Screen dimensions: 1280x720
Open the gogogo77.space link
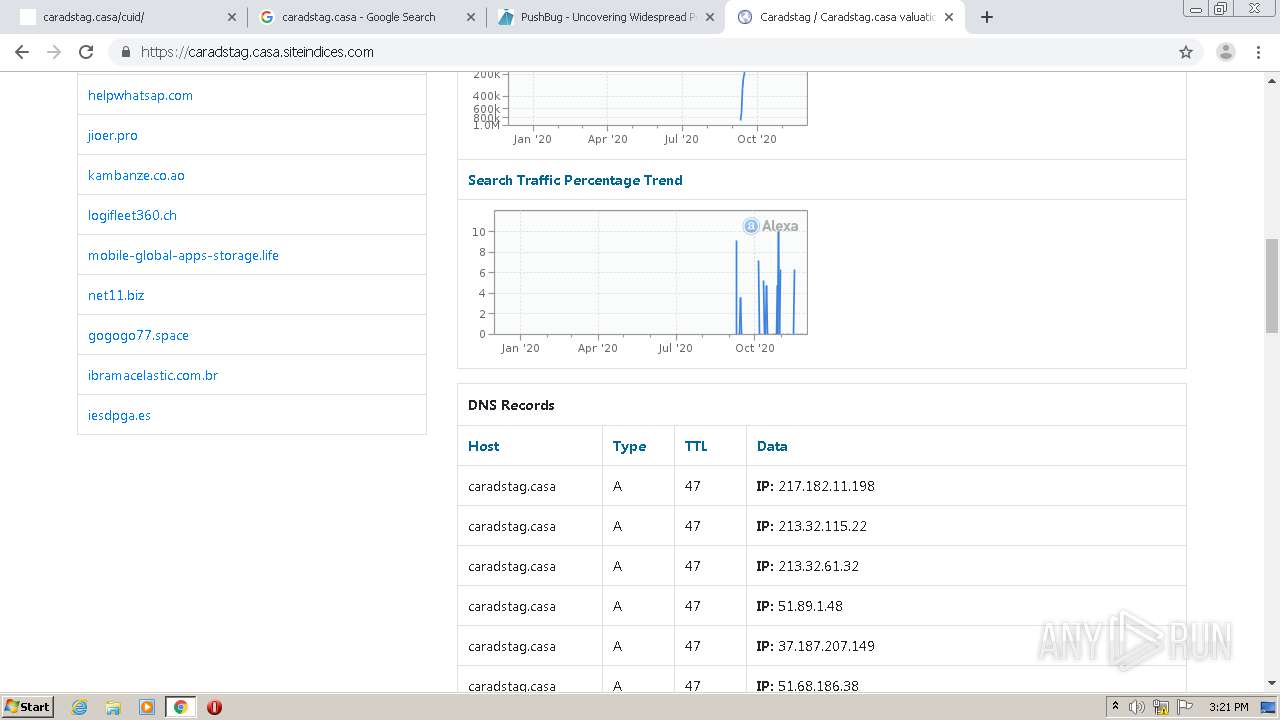coord(138,335)
